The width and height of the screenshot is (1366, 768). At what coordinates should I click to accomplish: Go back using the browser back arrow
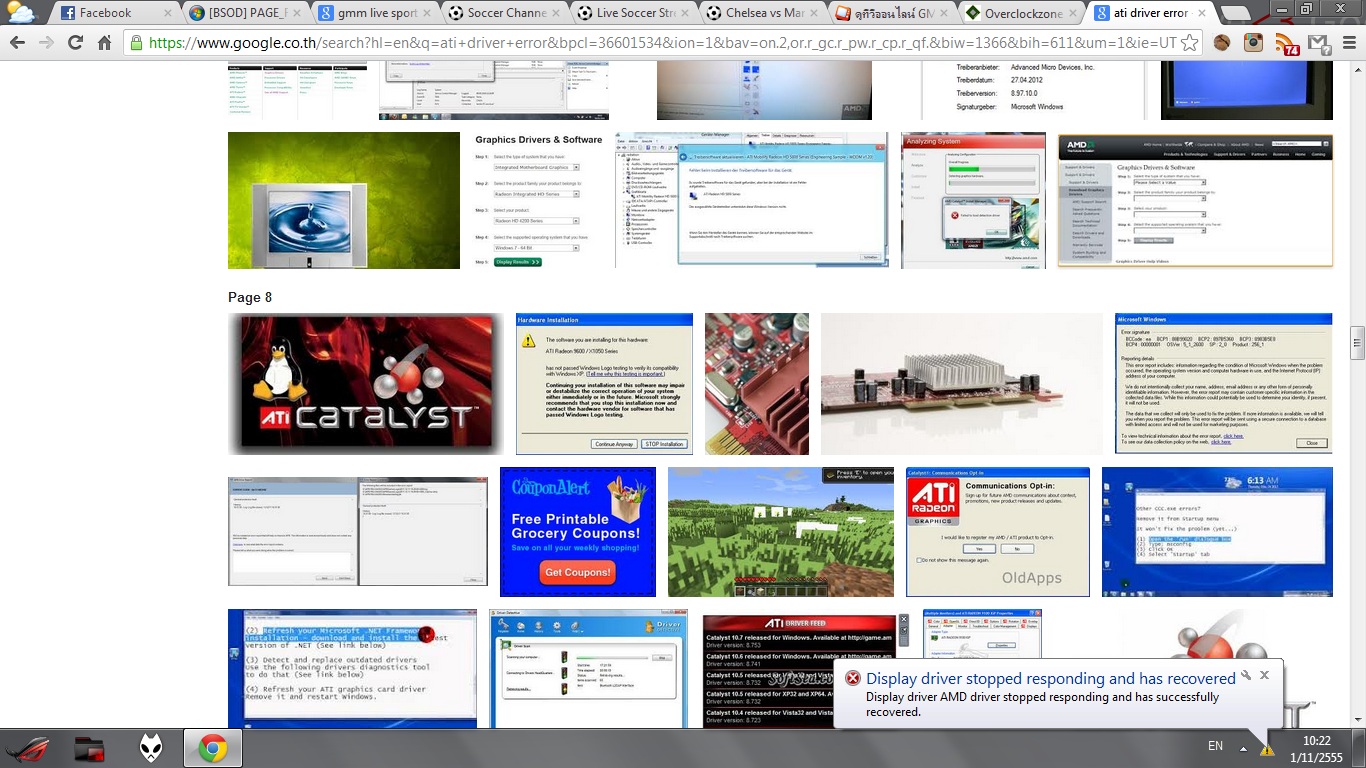click(17, 43)
